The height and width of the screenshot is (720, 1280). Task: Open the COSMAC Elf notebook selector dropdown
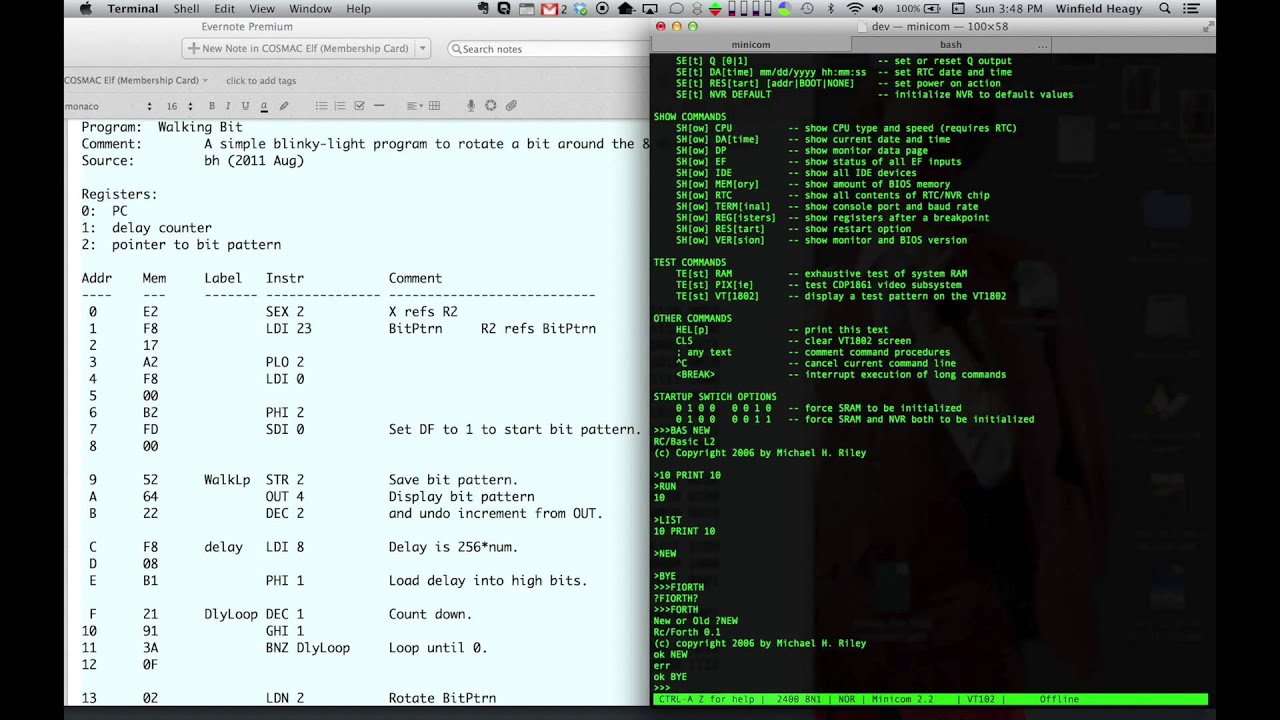click(136, 80)
